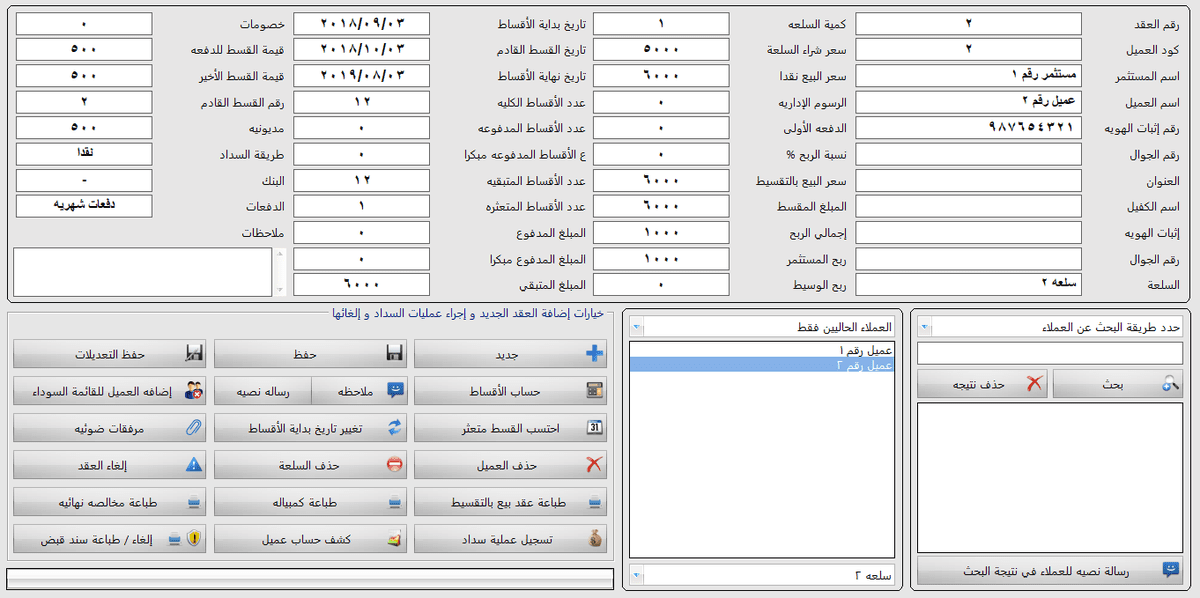Viewport: 1200px width, 598px height.
Task: Click the warning triangle icon on إلغاء العقد
Action: [194, 465]
